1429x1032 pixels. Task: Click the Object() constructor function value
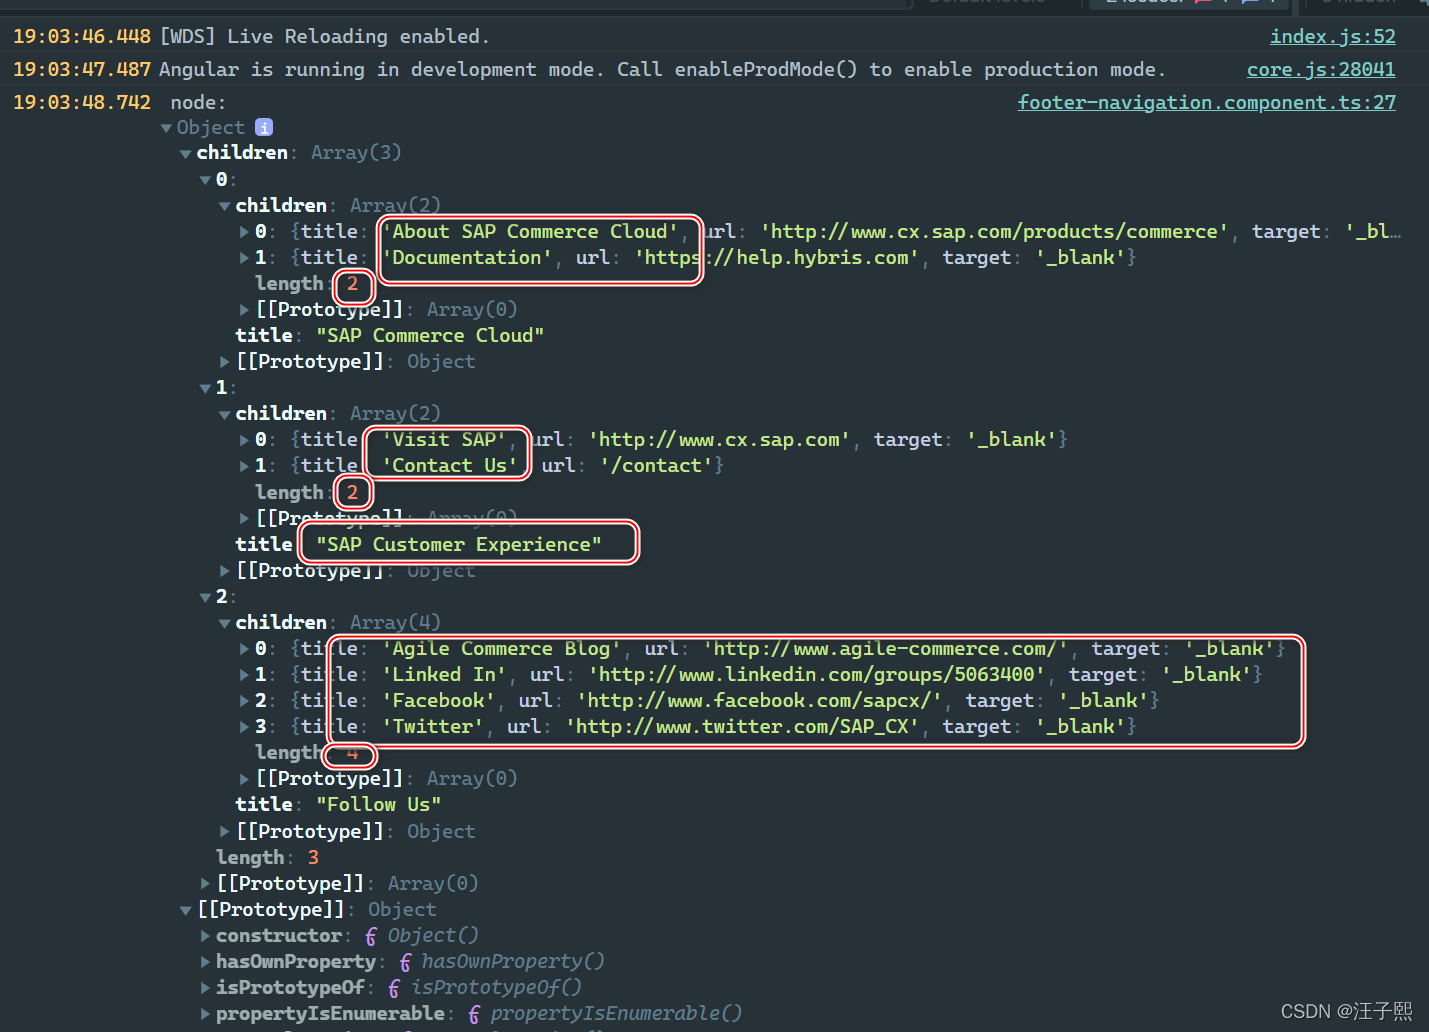click(x=422, y=935)
